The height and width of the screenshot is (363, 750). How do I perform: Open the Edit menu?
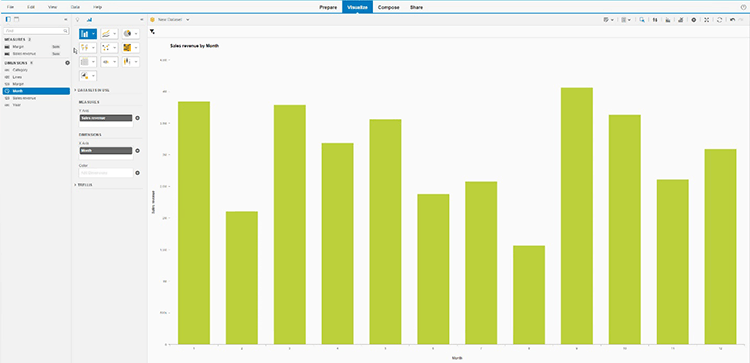click(31, 7)
